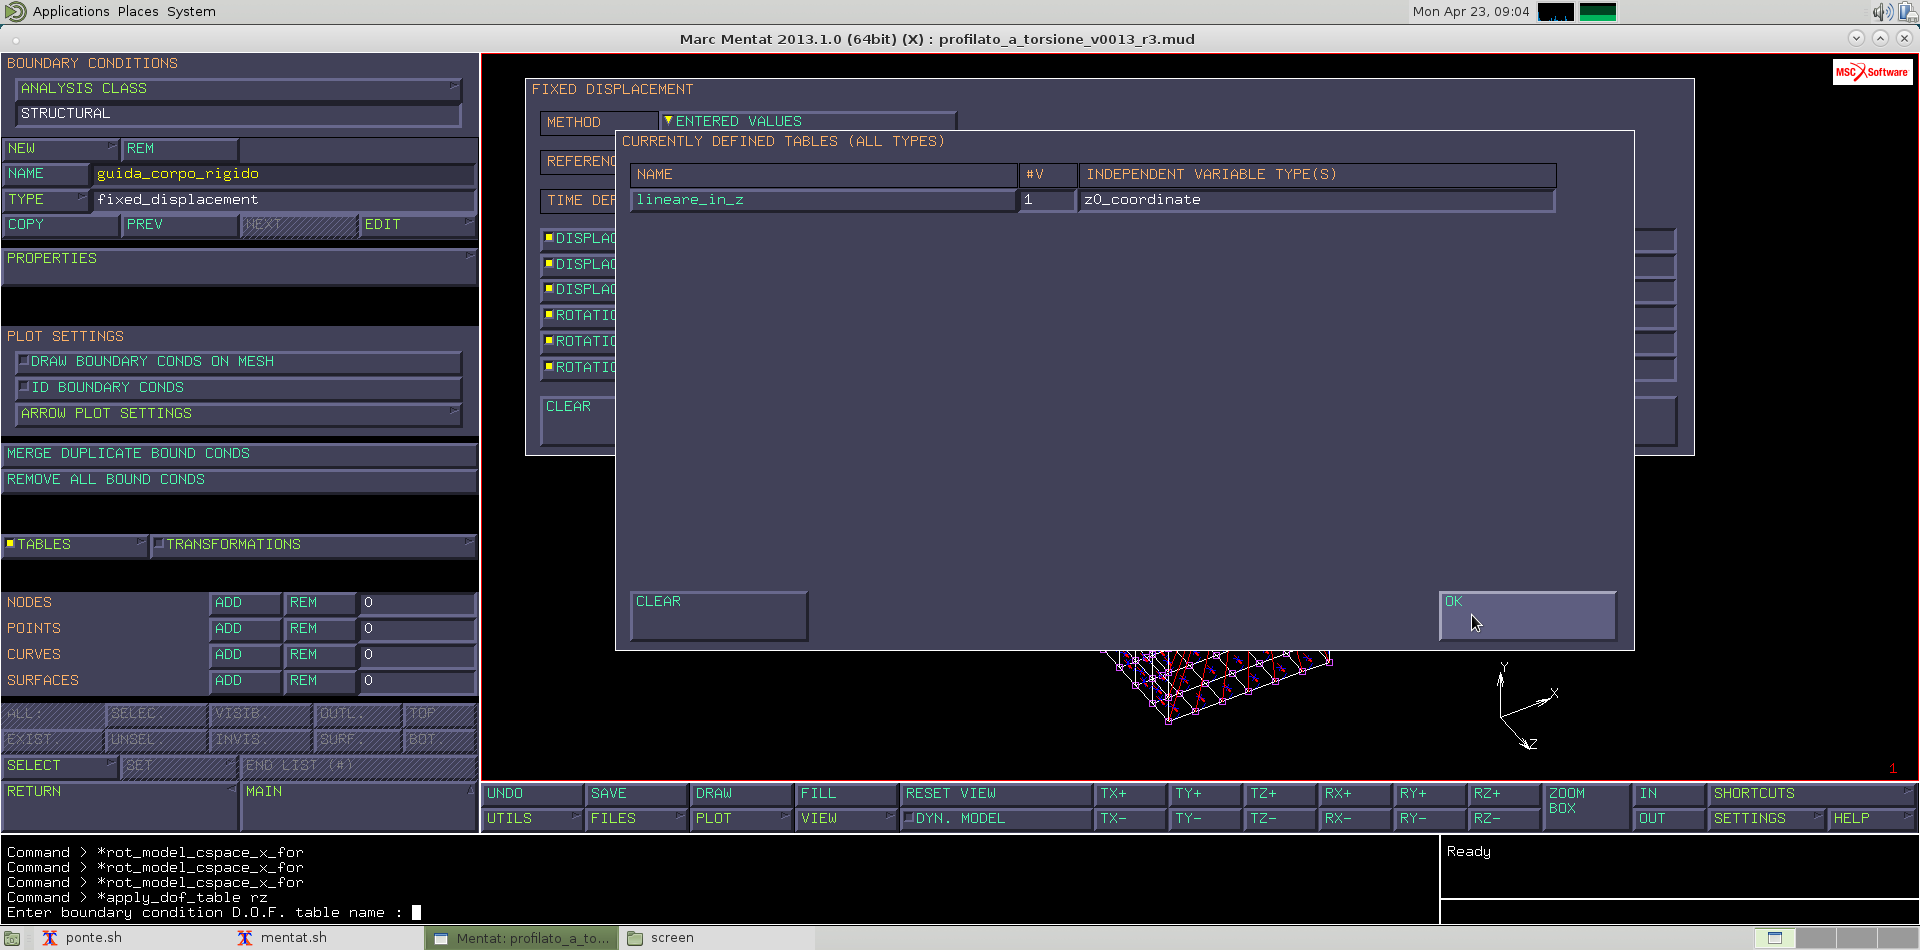Viewport: 1920px width, 950px height.
Task: Open the ANALYSIS CLASS dropdown
Action: 239,89
